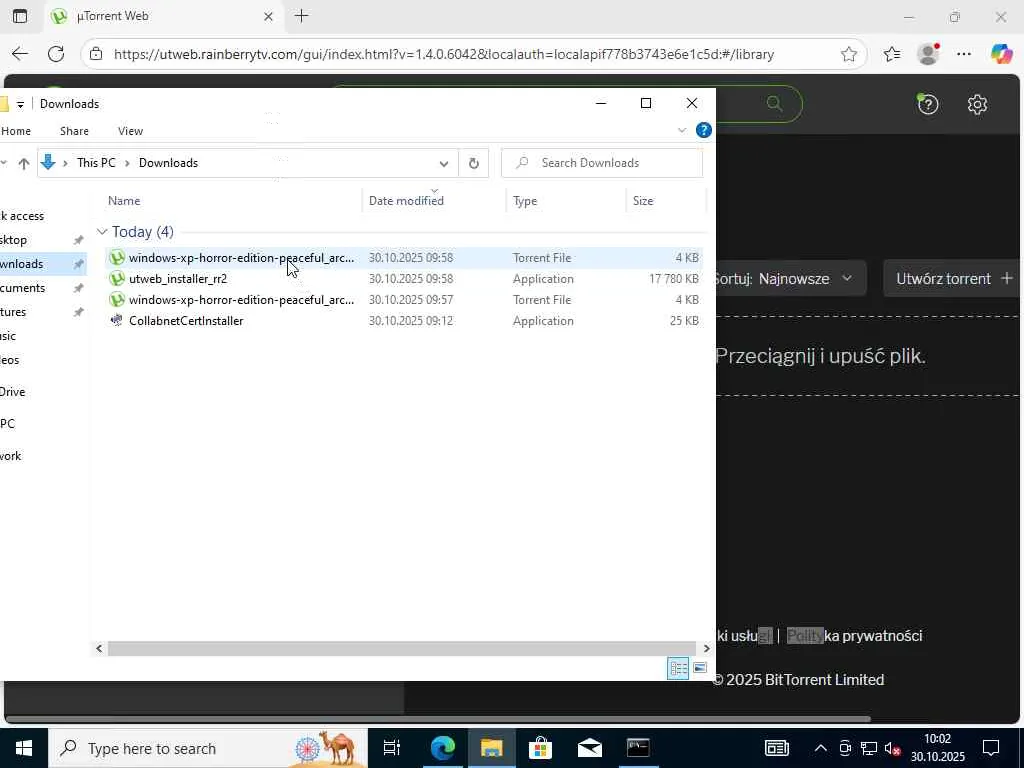This screenshot has width=1024, height=768.
Task: Click Downloads in the address breadcrumb
Action: (x=168, y=163)
